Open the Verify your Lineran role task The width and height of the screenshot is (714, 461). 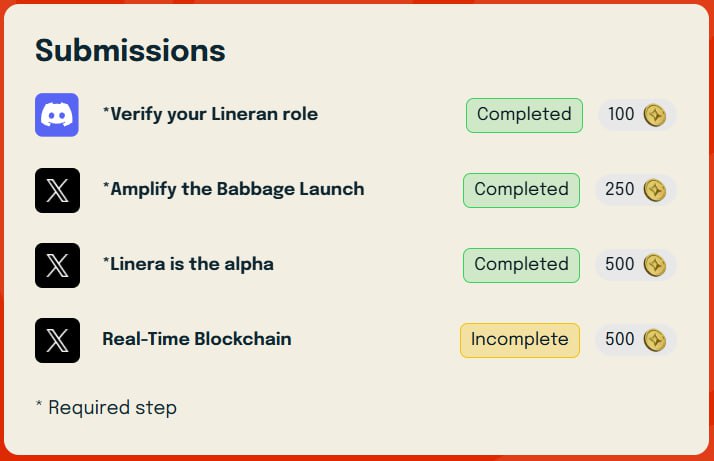210,114
